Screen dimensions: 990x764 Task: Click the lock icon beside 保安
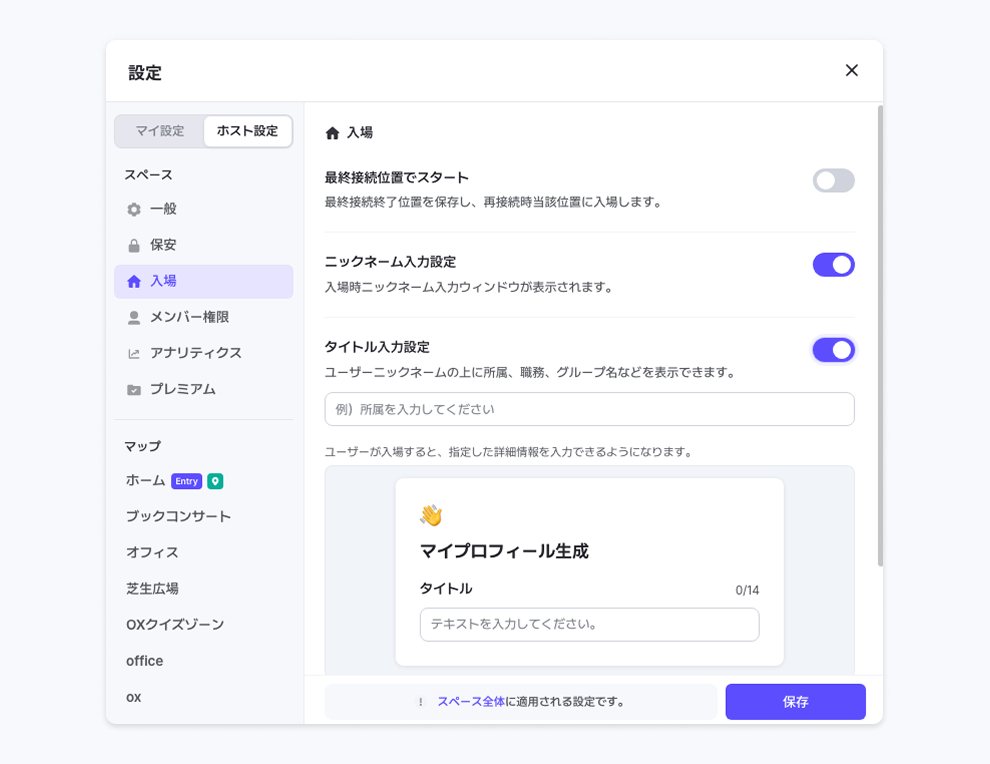click(134, 246)
